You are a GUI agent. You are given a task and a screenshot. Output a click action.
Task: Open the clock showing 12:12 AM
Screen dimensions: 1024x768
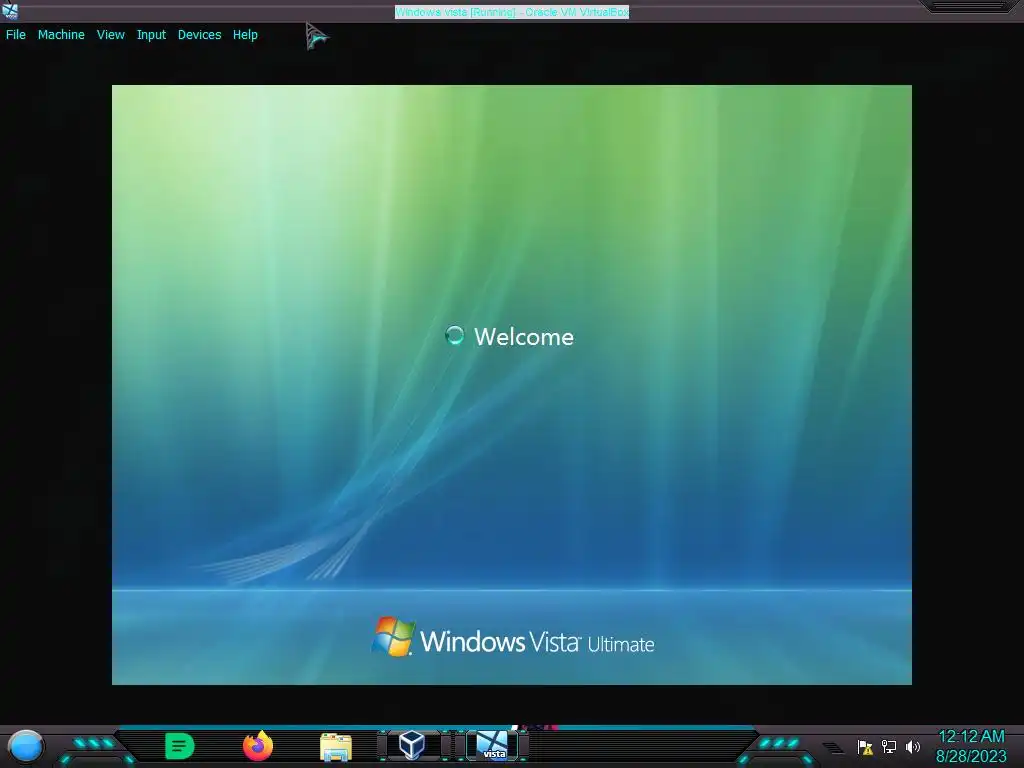[971, 737]
